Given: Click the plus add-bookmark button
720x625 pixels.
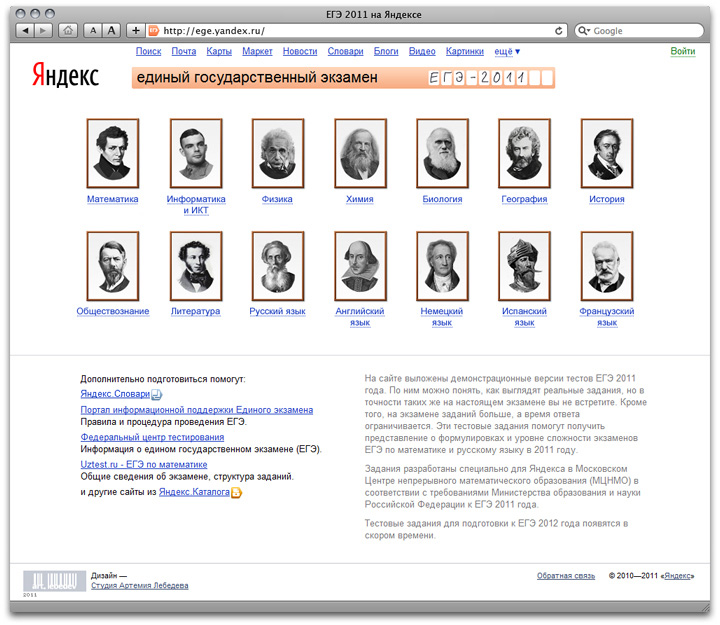Looking at the screenshot, I should pyautogui.click(x=136, y=30).
